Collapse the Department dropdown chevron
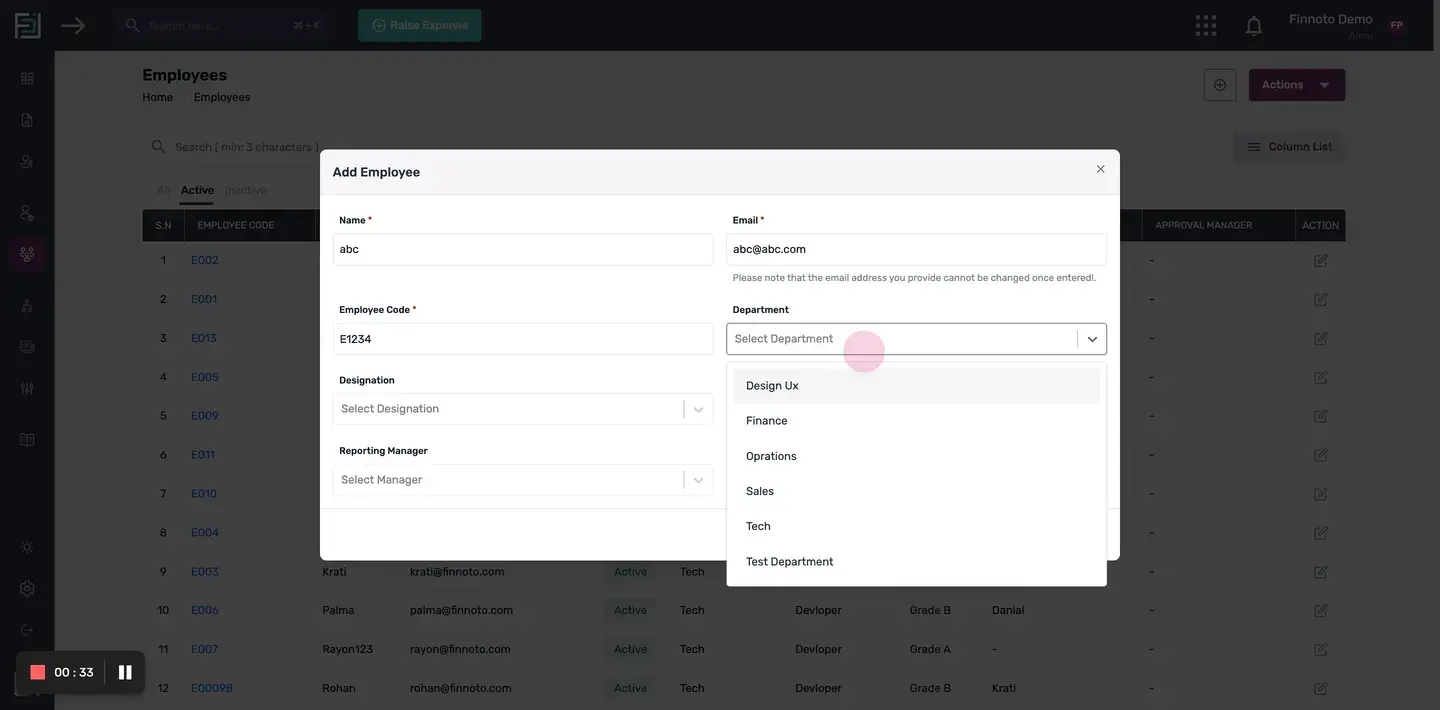The height and width of the screenshot is (710, 1440). [x=1092, y=339]
